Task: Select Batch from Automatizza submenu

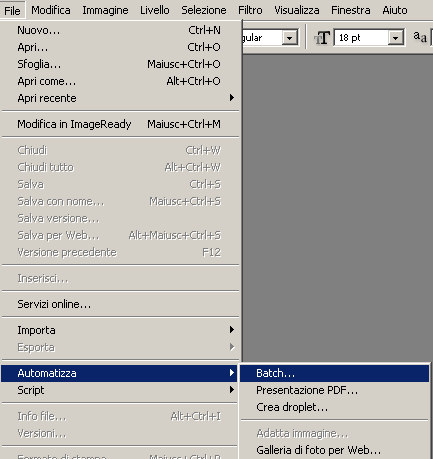Action: (x=334, y=373)
